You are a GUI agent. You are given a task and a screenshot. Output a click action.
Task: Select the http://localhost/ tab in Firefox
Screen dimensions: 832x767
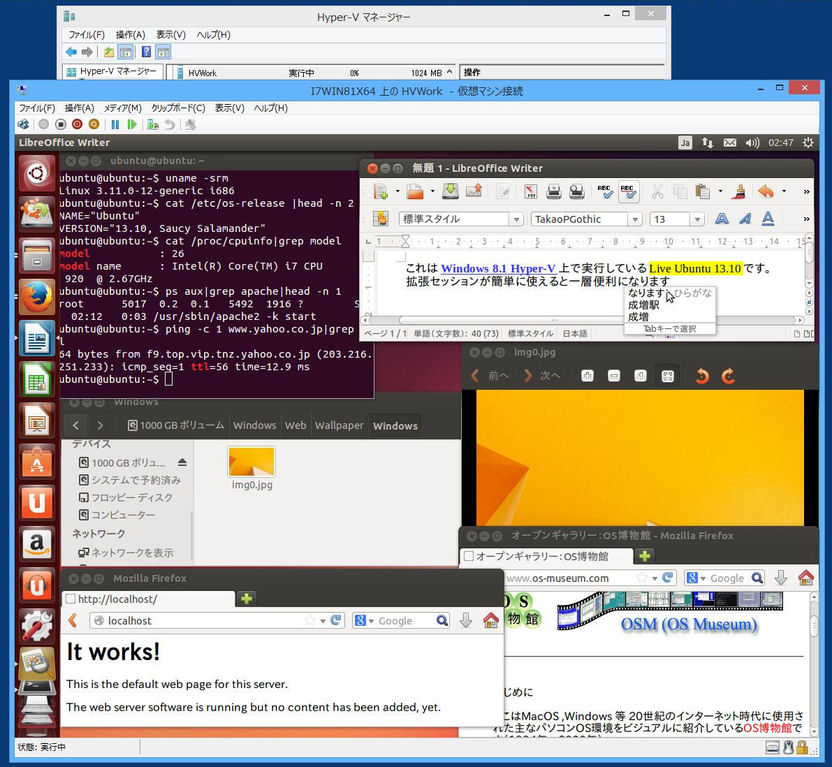click(148, 599)
